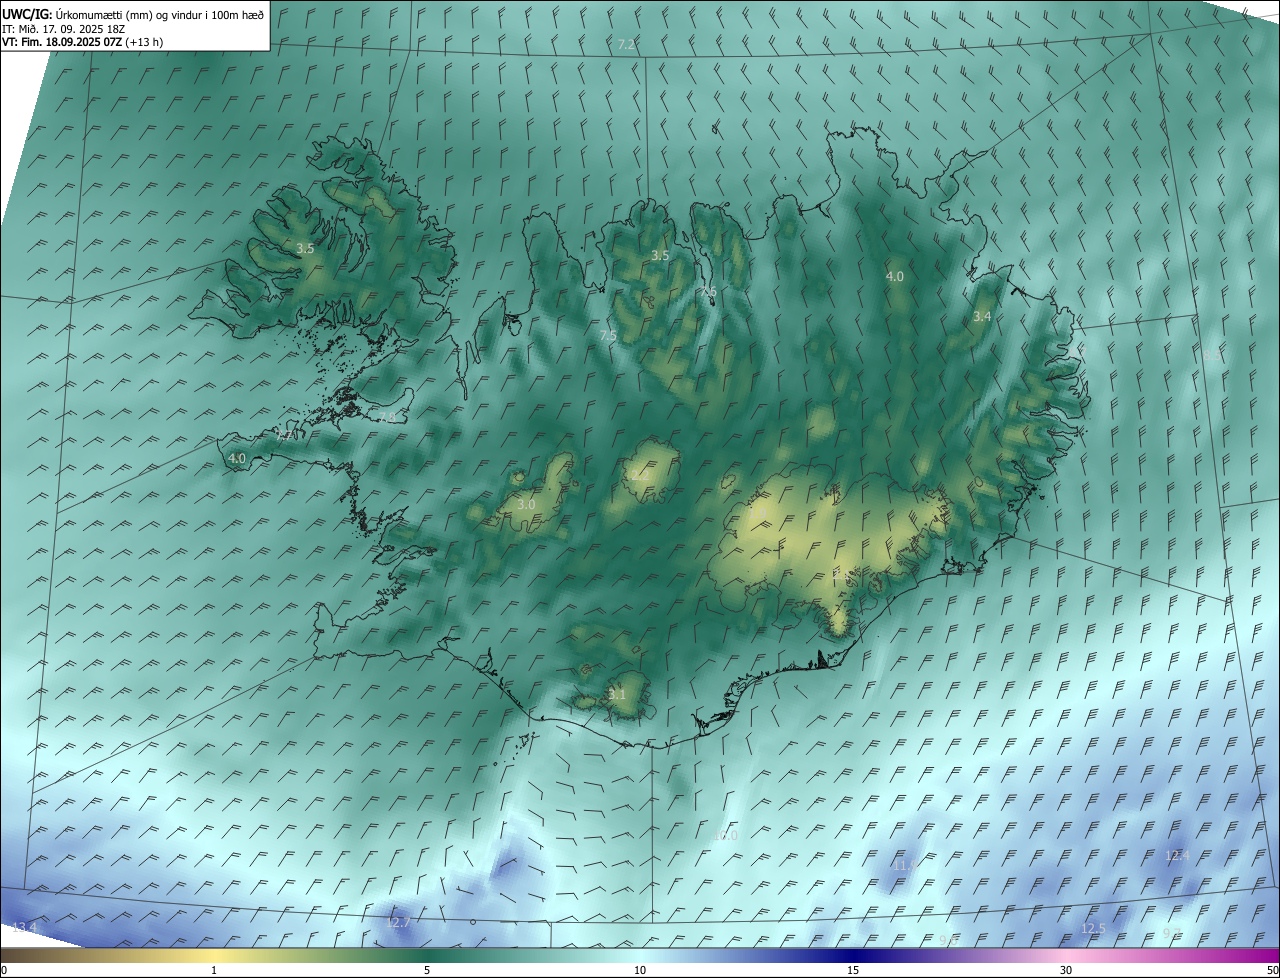Click the dark navy segment of the colour scale

(x=853, y=955)
